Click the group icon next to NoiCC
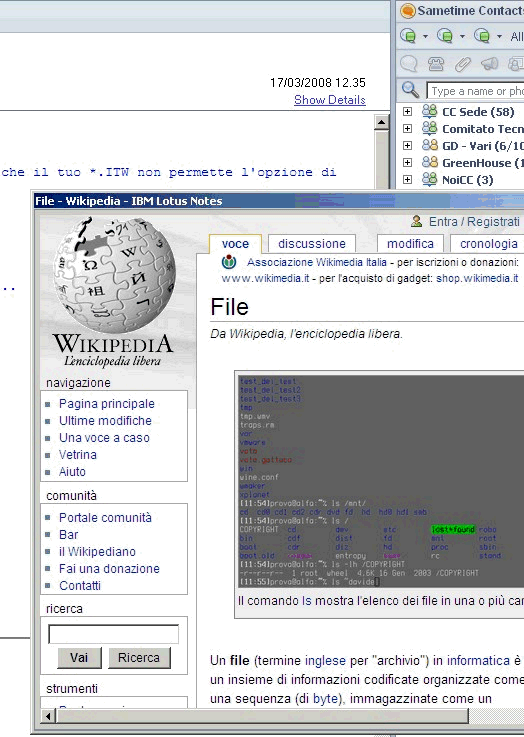This screenshot has width=524, height=737. coord(430,179)
